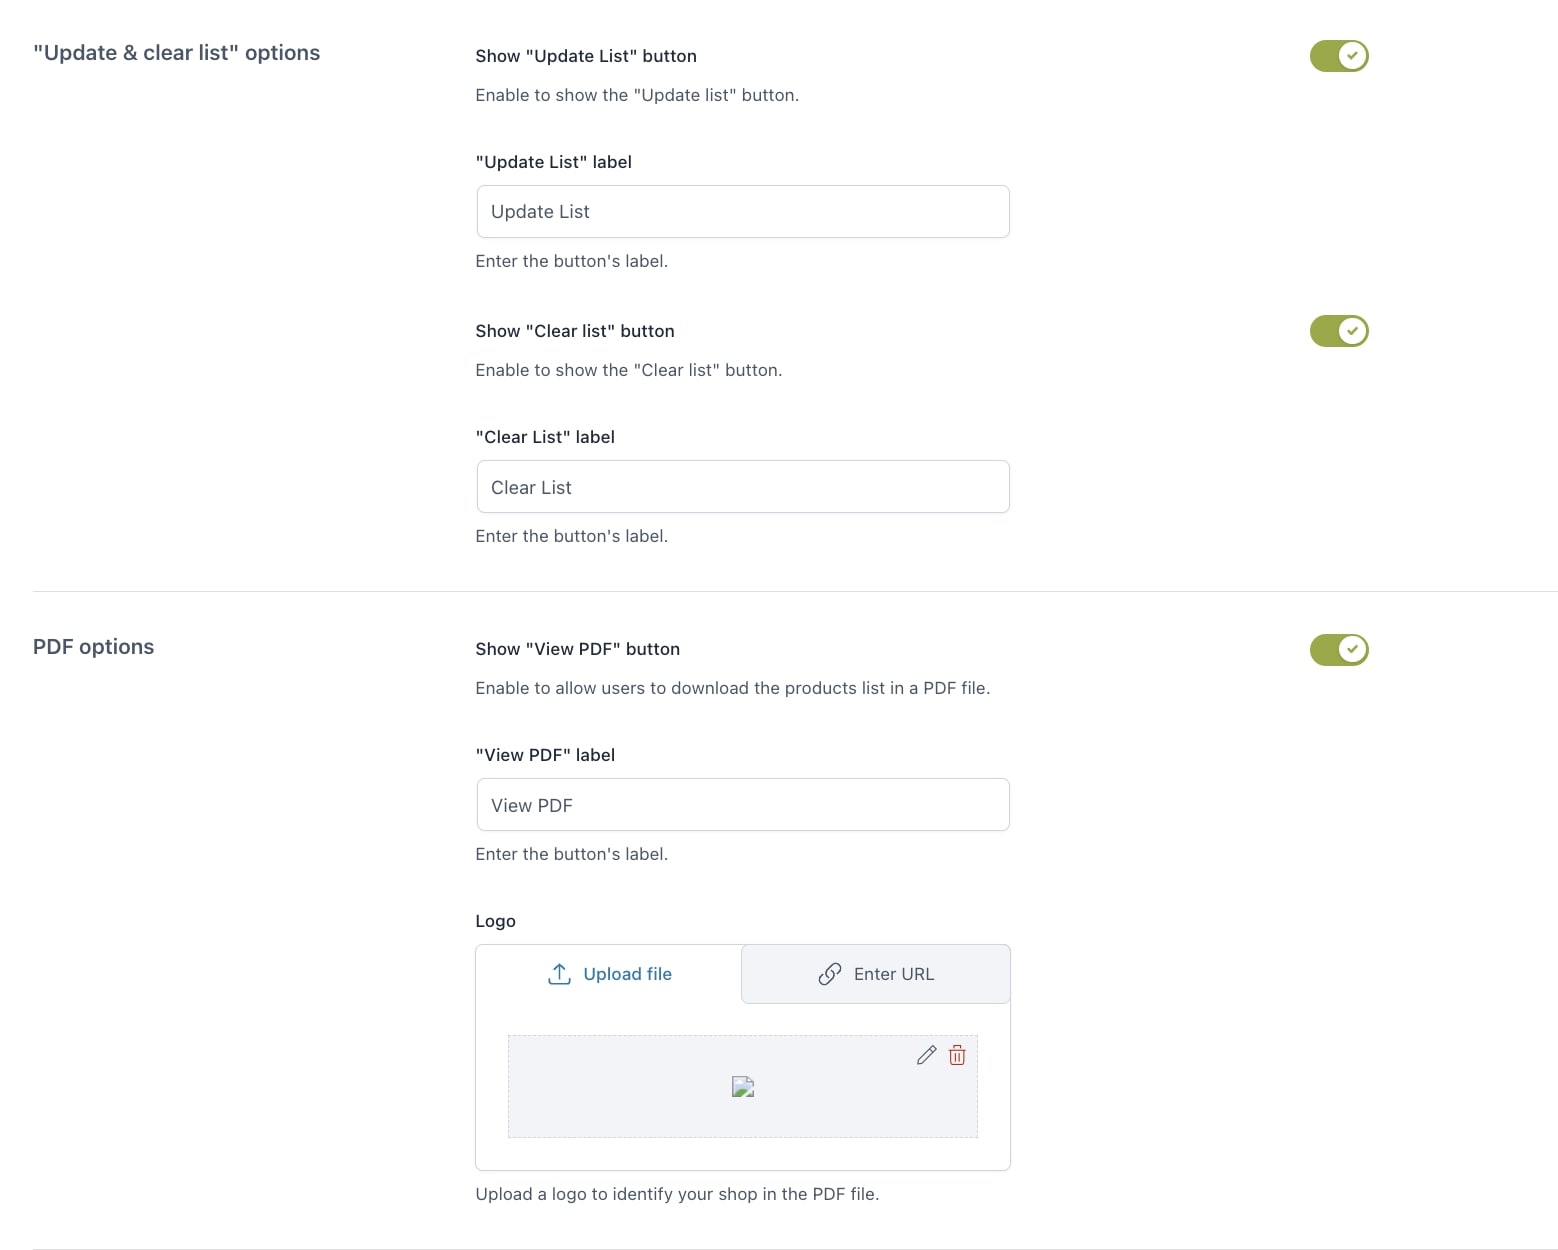The image size is (1558, 1250).
Task: Turn off Show "Clear list" button switch
Action: coord(1338,331)
